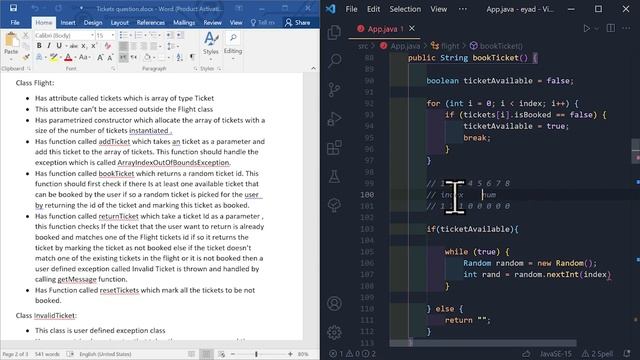
Task: Undo the last action in Word
Action: (35, 8)
